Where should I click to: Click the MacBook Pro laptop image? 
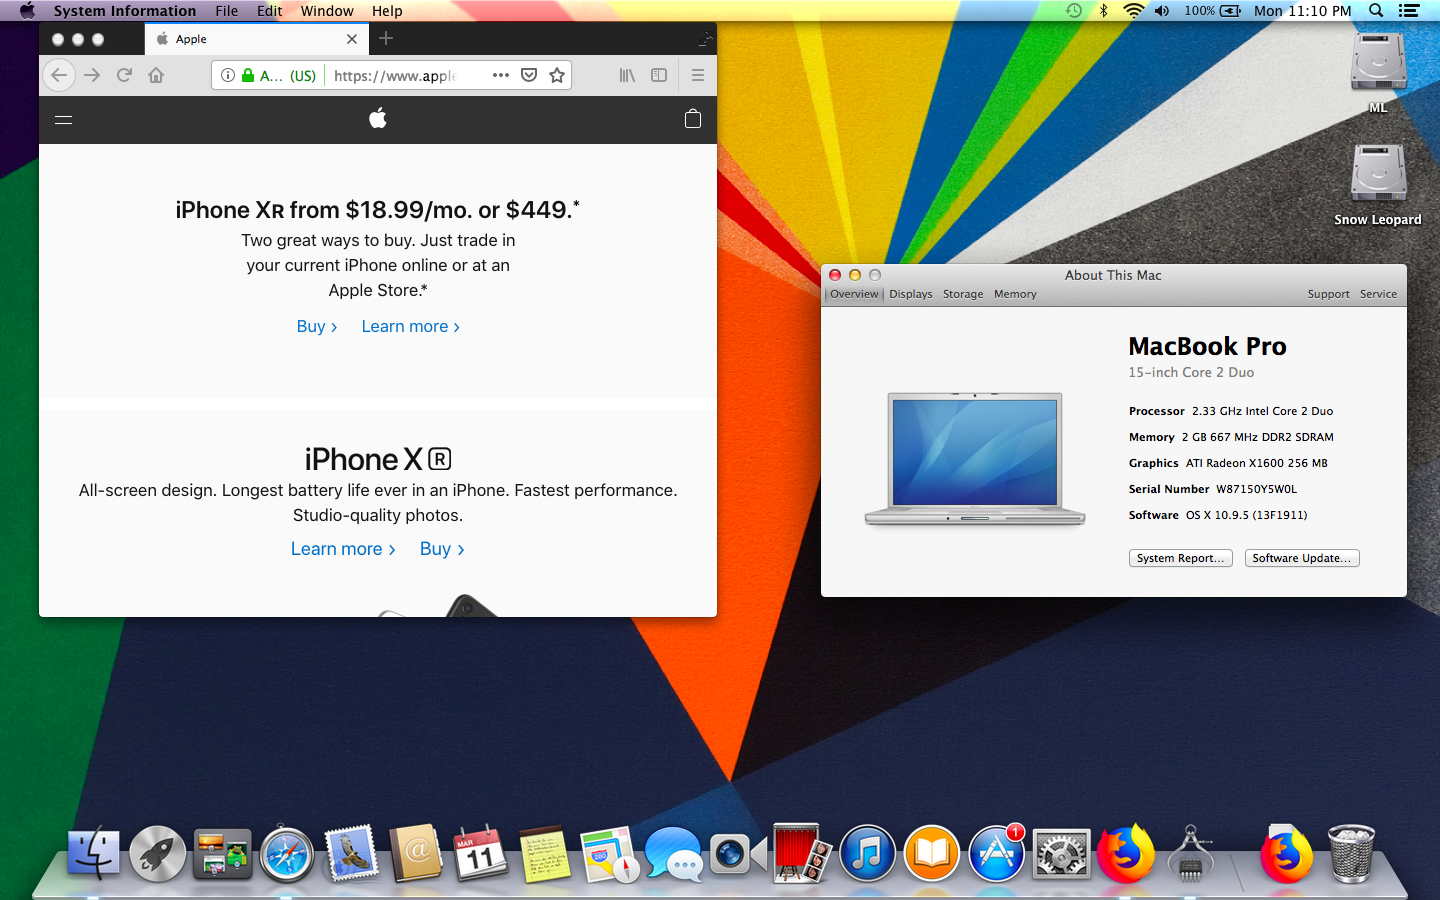point(975,458)
